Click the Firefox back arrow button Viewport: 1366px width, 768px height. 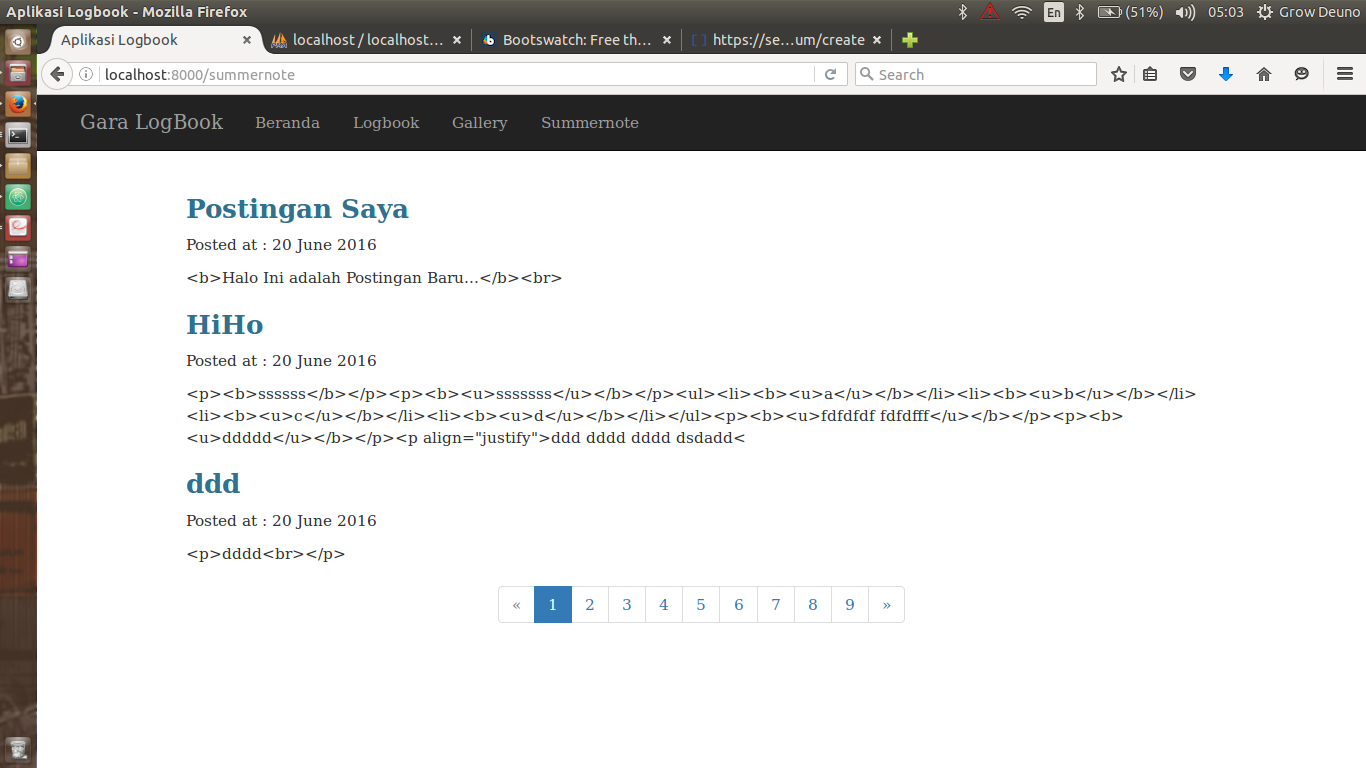coord(57,74)
